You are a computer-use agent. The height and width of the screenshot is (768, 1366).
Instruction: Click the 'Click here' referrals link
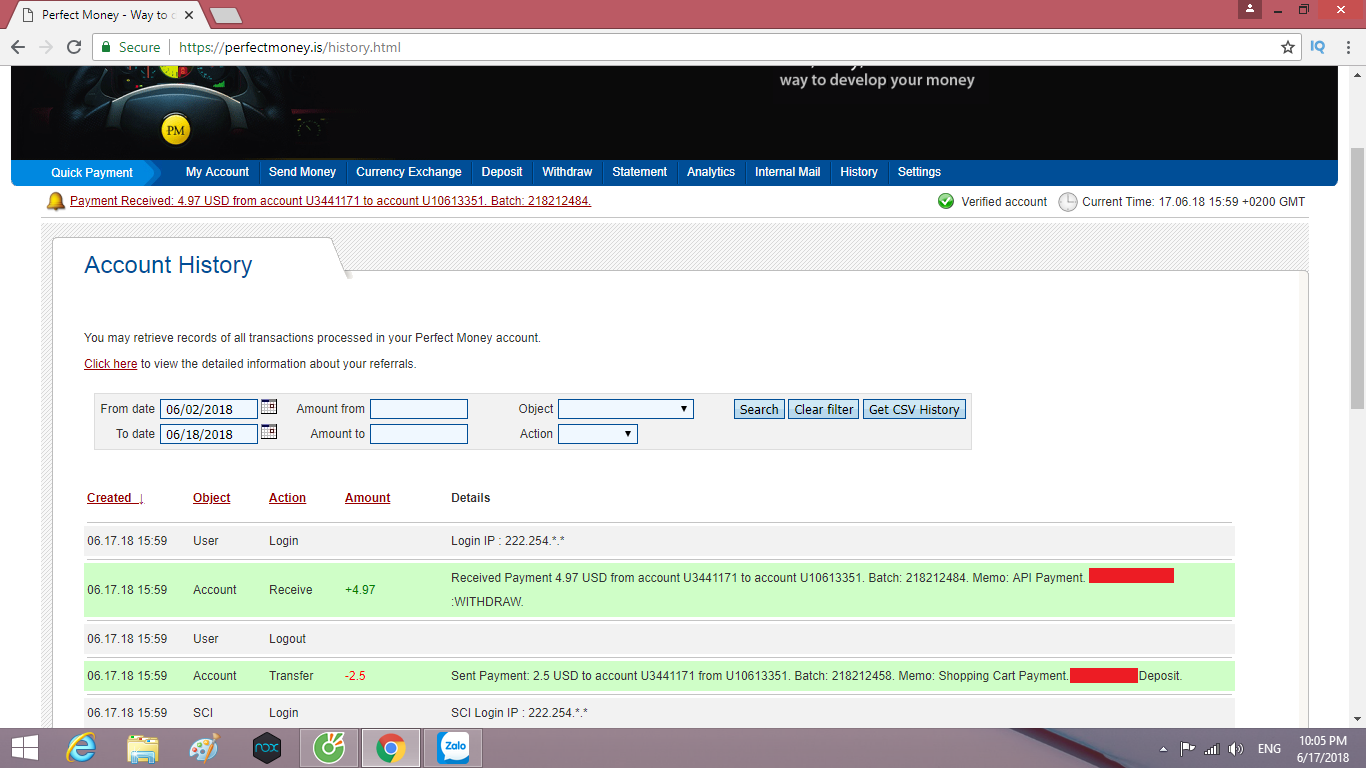[x=110, y=364]
